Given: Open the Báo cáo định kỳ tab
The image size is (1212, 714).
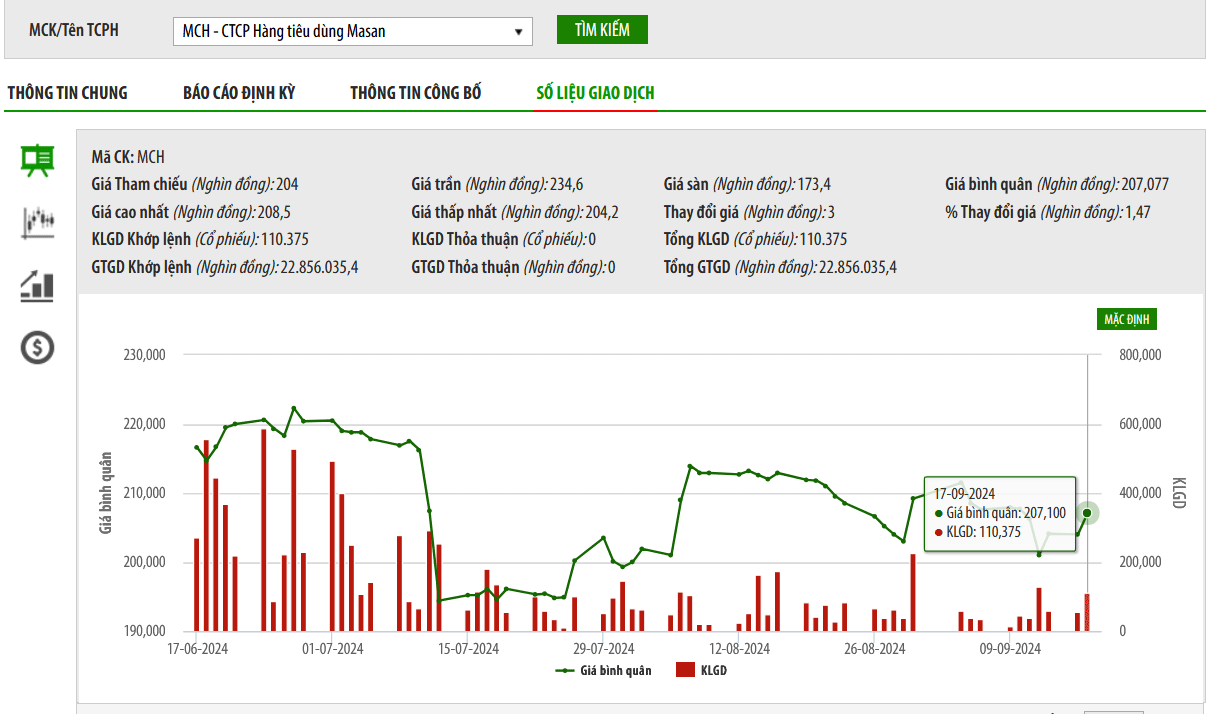Looking at the screenshot, I should tap(239, 93).
